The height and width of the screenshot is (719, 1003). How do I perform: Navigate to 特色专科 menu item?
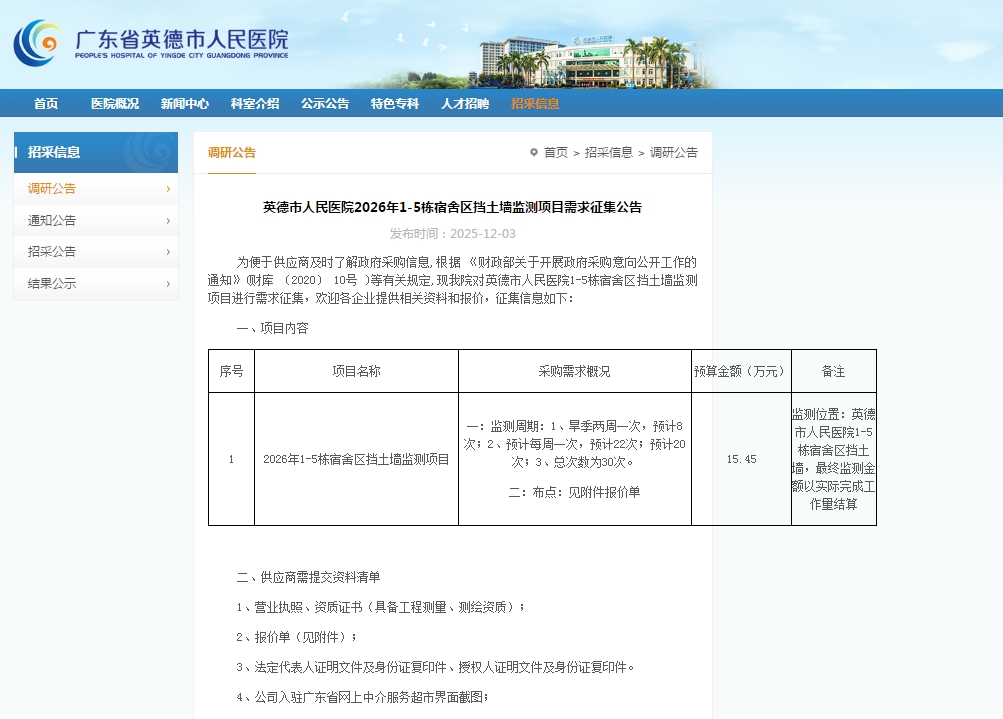pyautogui.click(x=395, y=104)
